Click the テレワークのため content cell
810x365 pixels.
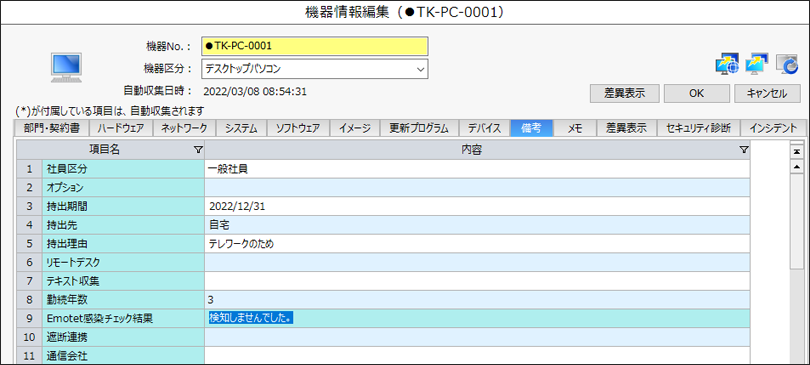[x=477, y=243]
